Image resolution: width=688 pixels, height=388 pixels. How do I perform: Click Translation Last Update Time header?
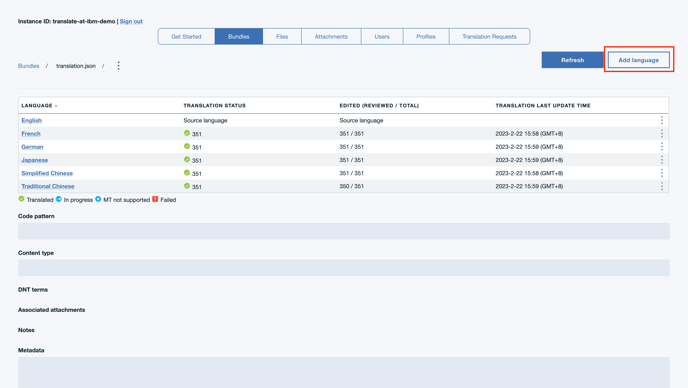coord(543,106)
